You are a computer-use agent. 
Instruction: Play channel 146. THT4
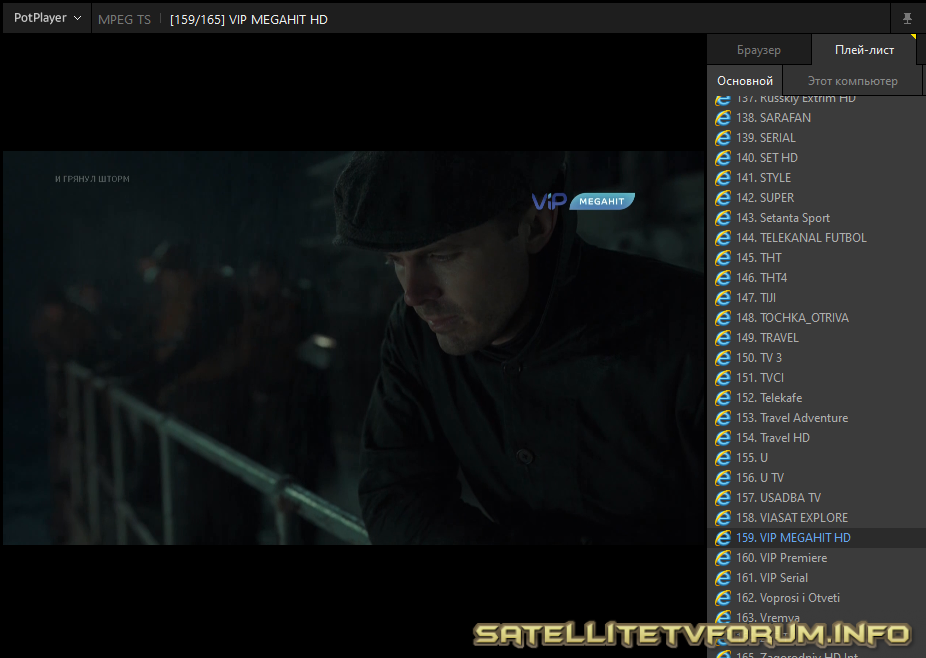coord(816,278)
